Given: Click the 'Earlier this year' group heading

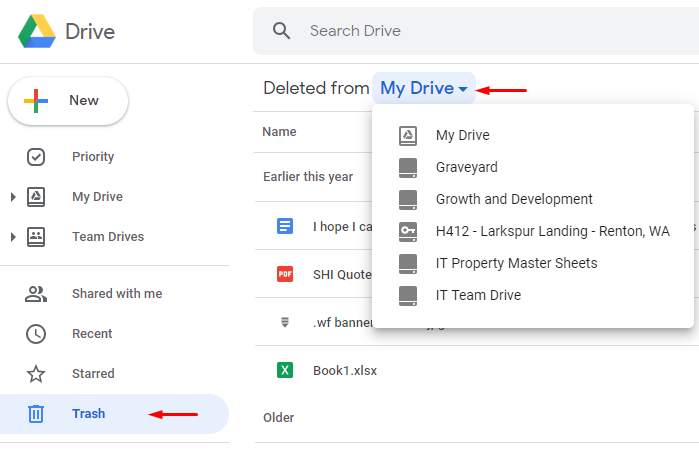Looking at the screenshot, I should (x=308, y=177).
